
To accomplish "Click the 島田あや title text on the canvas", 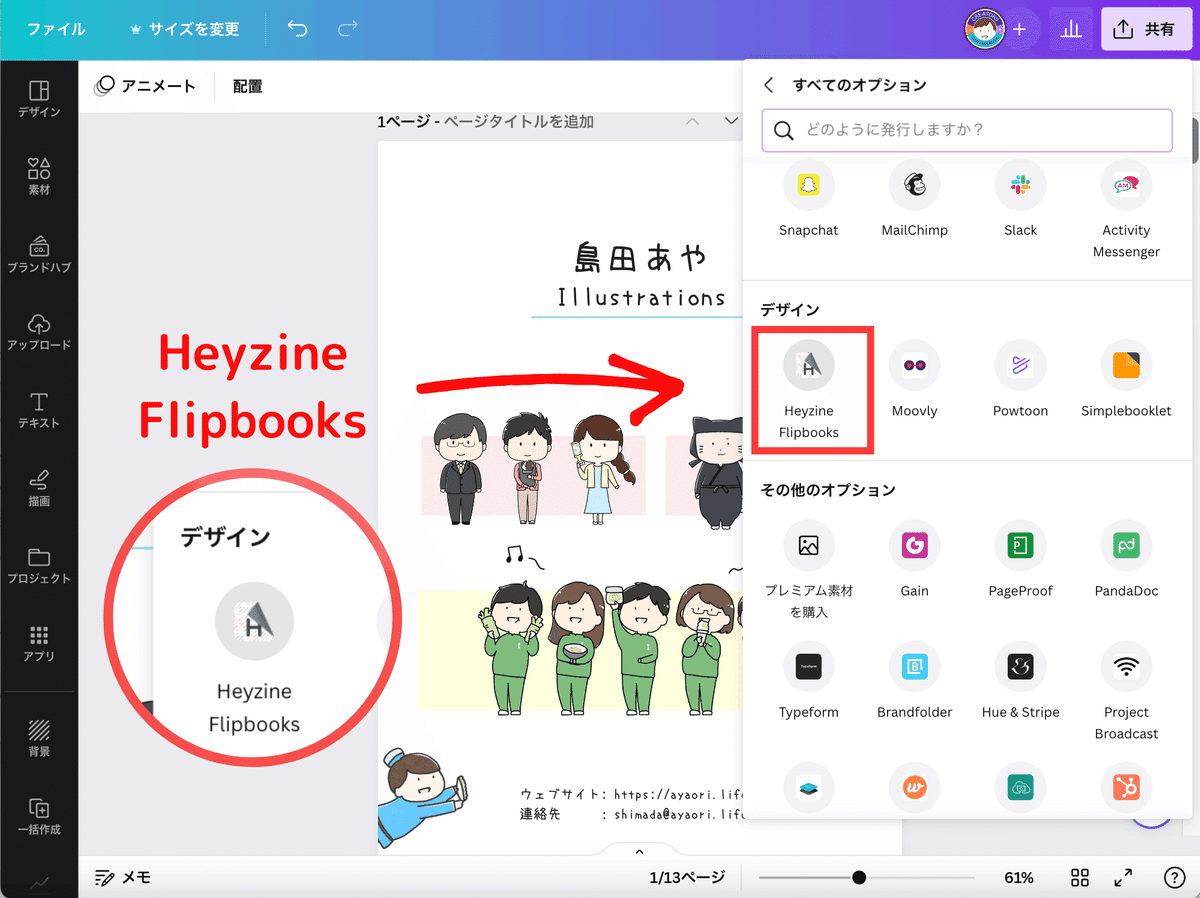I will click(640, 257).
